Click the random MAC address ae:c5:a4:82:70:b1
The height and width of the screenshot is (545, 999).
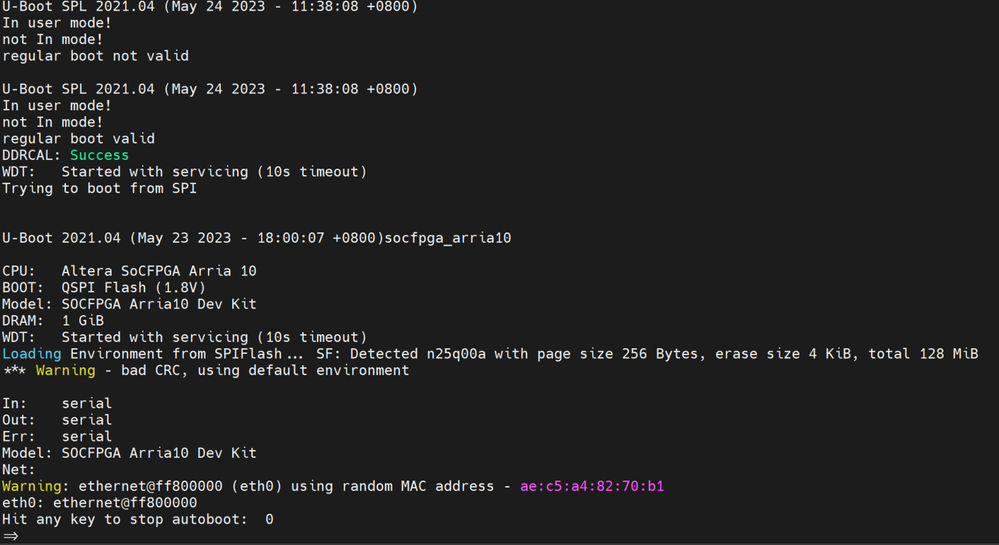click(591, 486)
